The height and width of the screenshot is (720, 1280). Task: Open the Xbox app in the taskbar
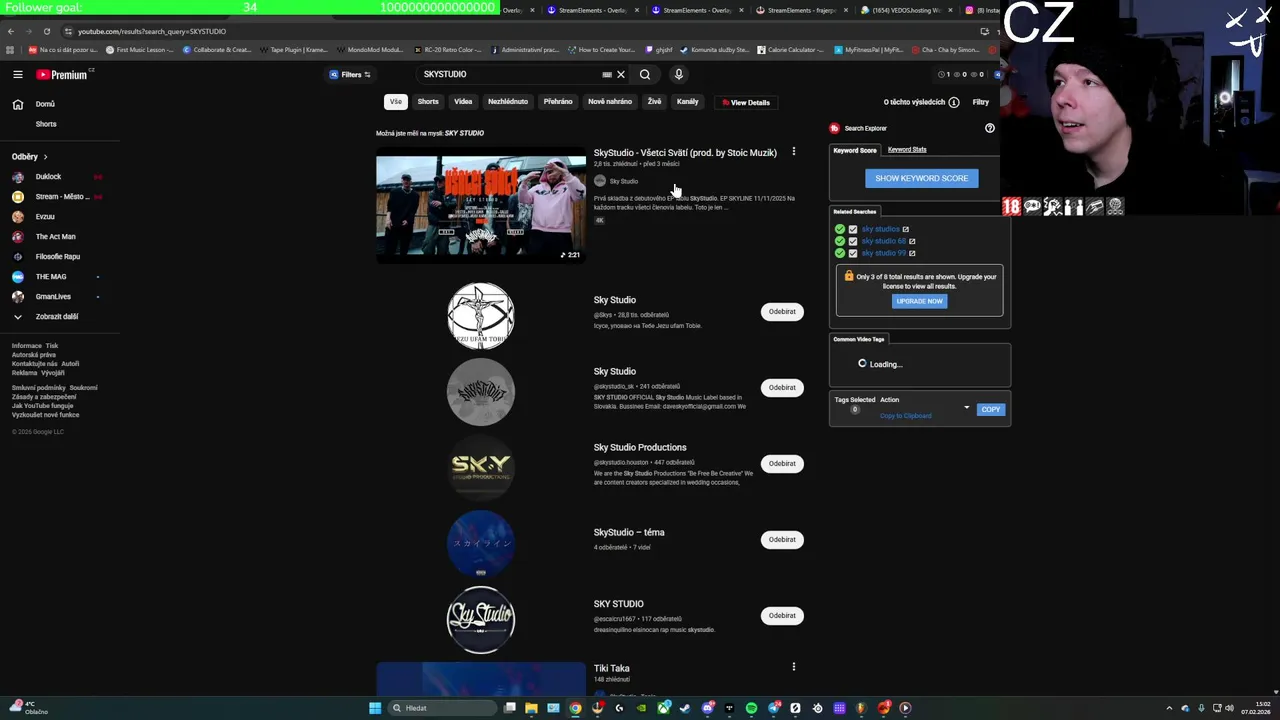pyautogui.click(x=664, y=708)
